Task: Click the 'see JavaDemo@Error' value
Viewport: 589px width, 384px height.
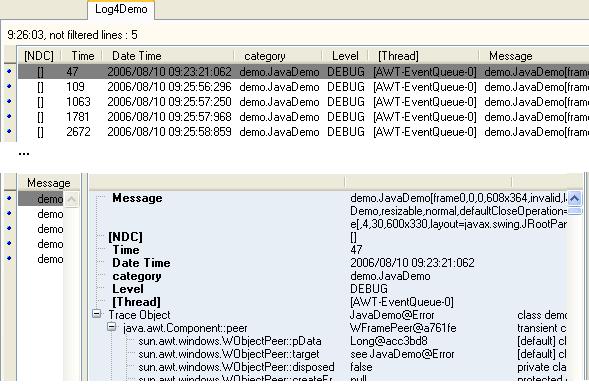Action: pyautogui.click(x=402, y=354)
